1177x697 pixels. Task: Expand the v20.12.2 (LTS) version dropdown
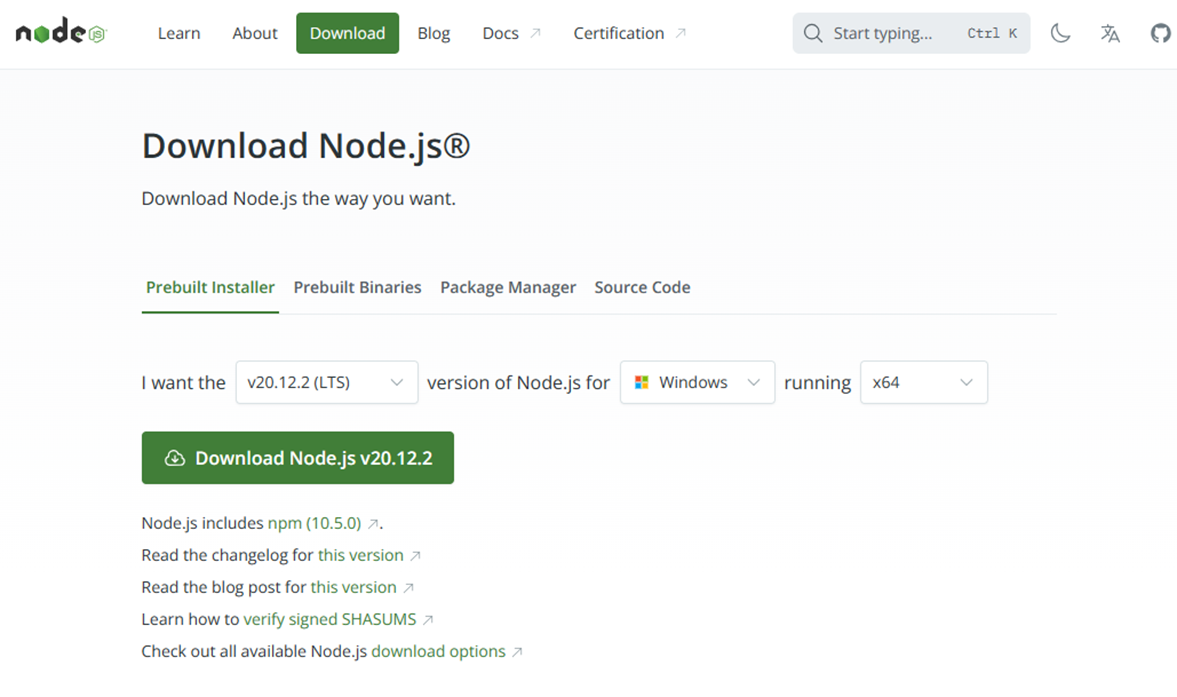326,382
